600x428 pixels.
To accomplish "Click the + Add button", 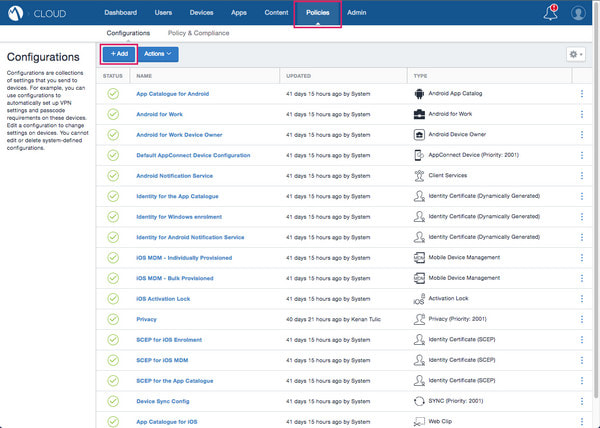I will tap(119, 54).
